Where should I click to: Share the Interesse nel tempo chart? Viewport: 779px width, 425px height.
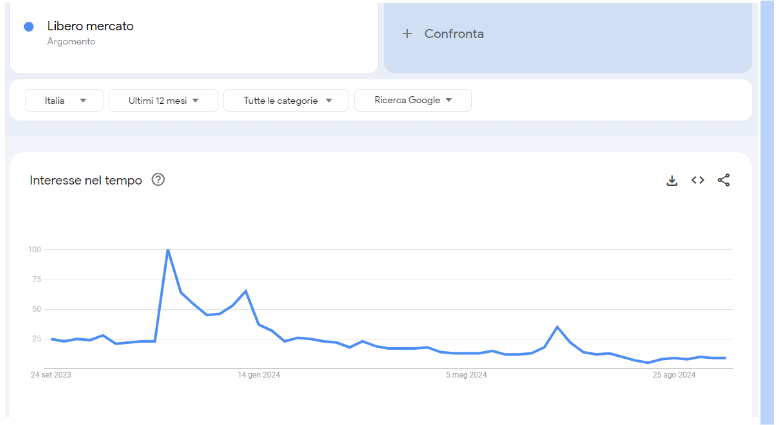[724, 180]
